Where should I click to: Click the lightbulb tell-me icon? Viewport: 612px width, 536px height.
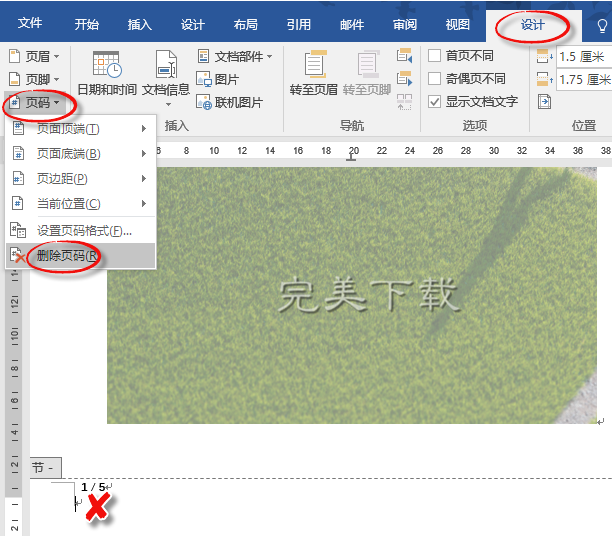(x=602, y=26)
